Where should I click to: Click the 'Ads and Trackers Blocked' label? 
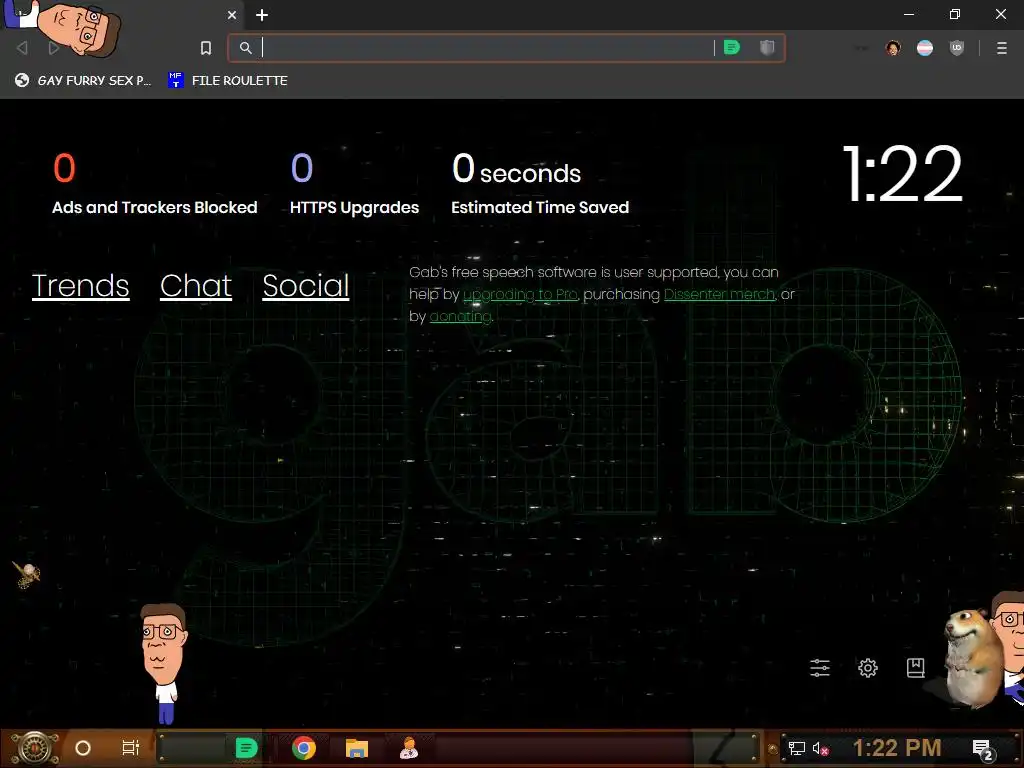155,208
